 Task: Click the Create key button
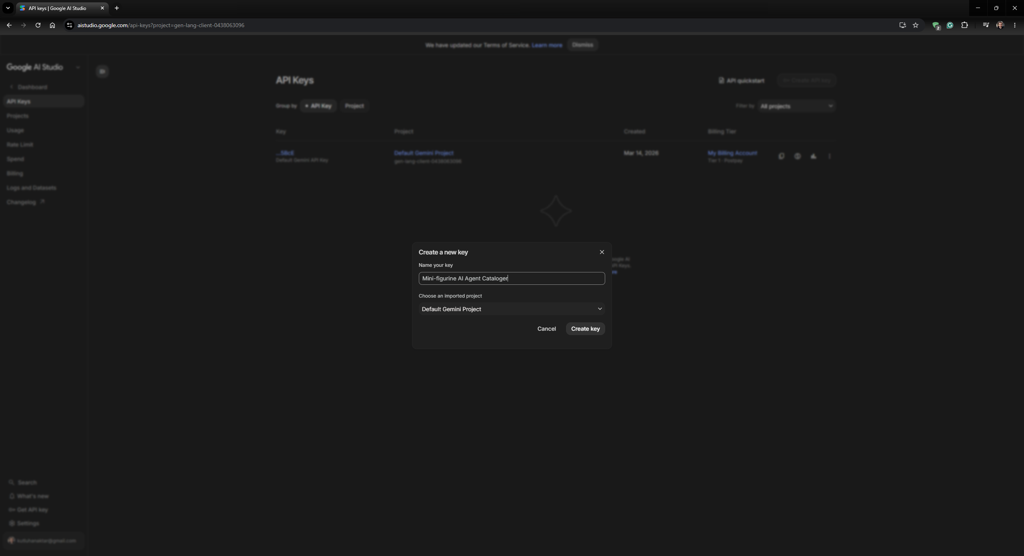585,329
